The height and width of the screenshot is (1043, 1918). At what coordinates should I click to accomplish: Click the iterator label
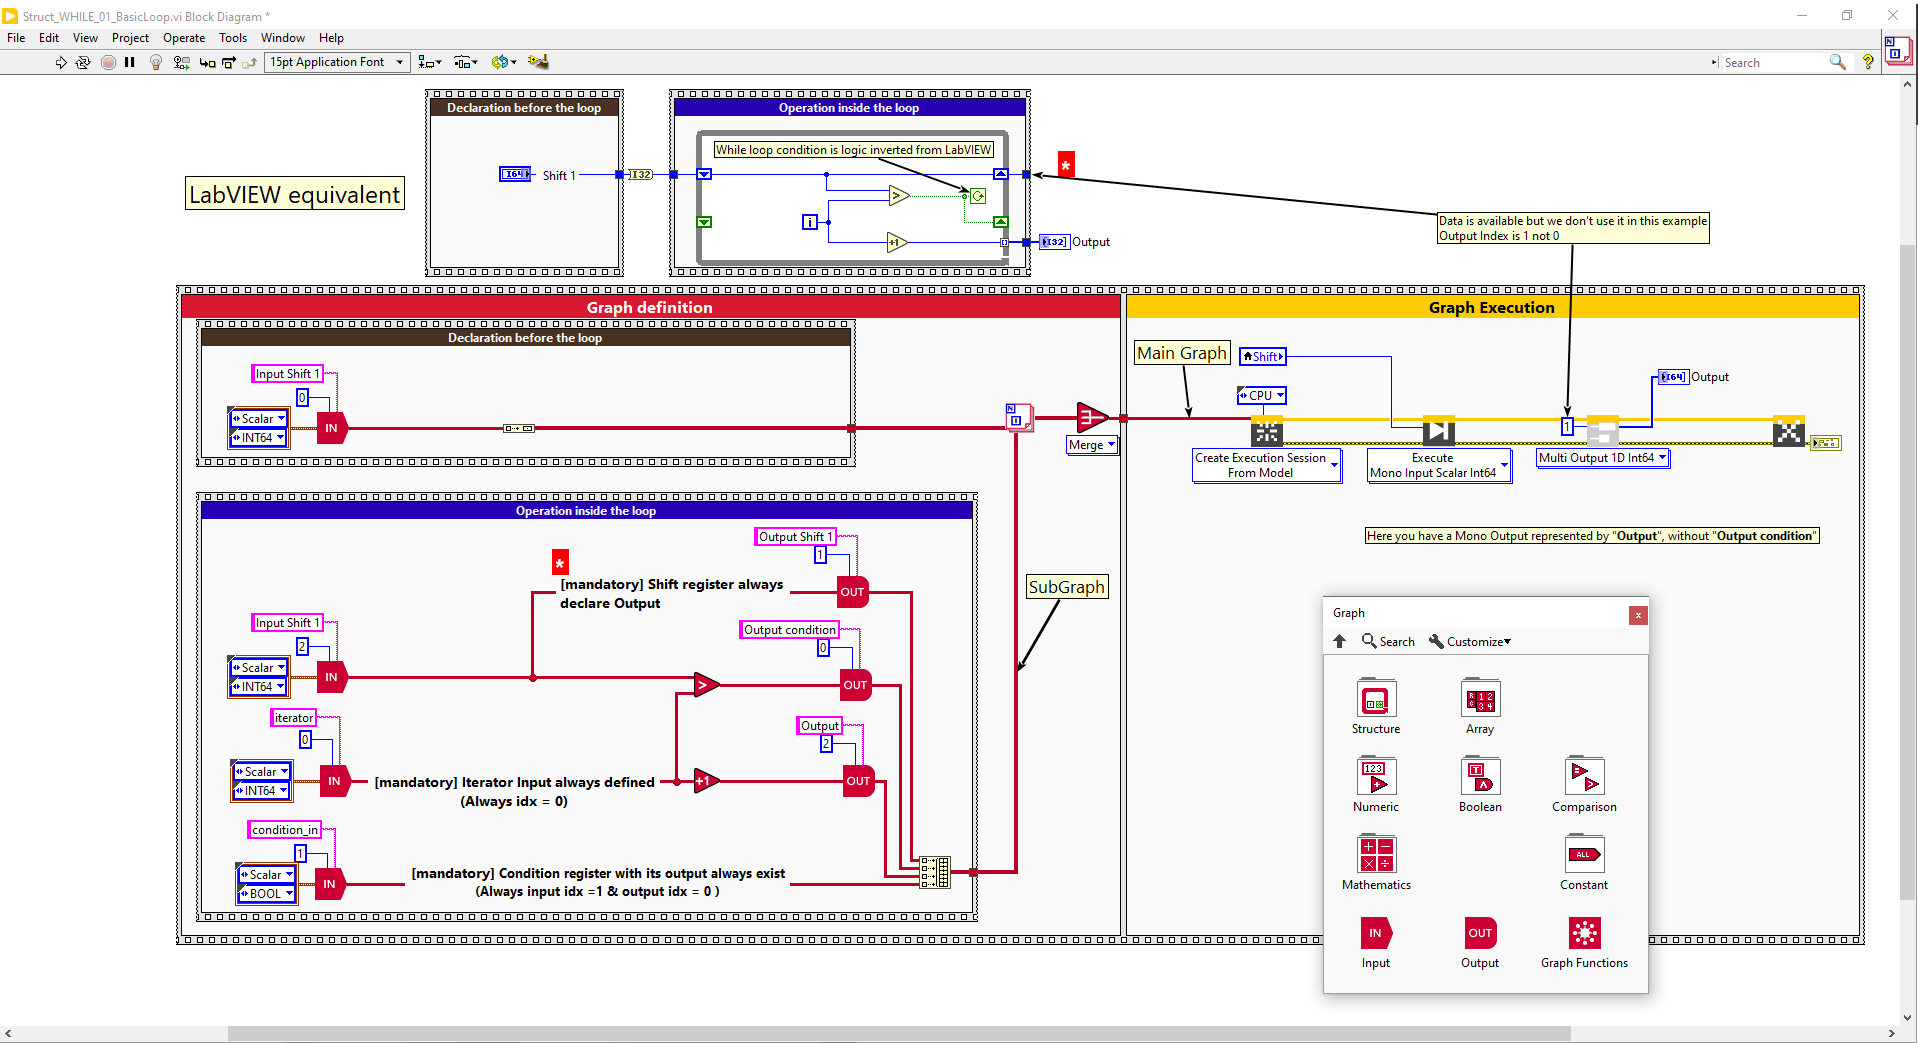click(294, 718)
